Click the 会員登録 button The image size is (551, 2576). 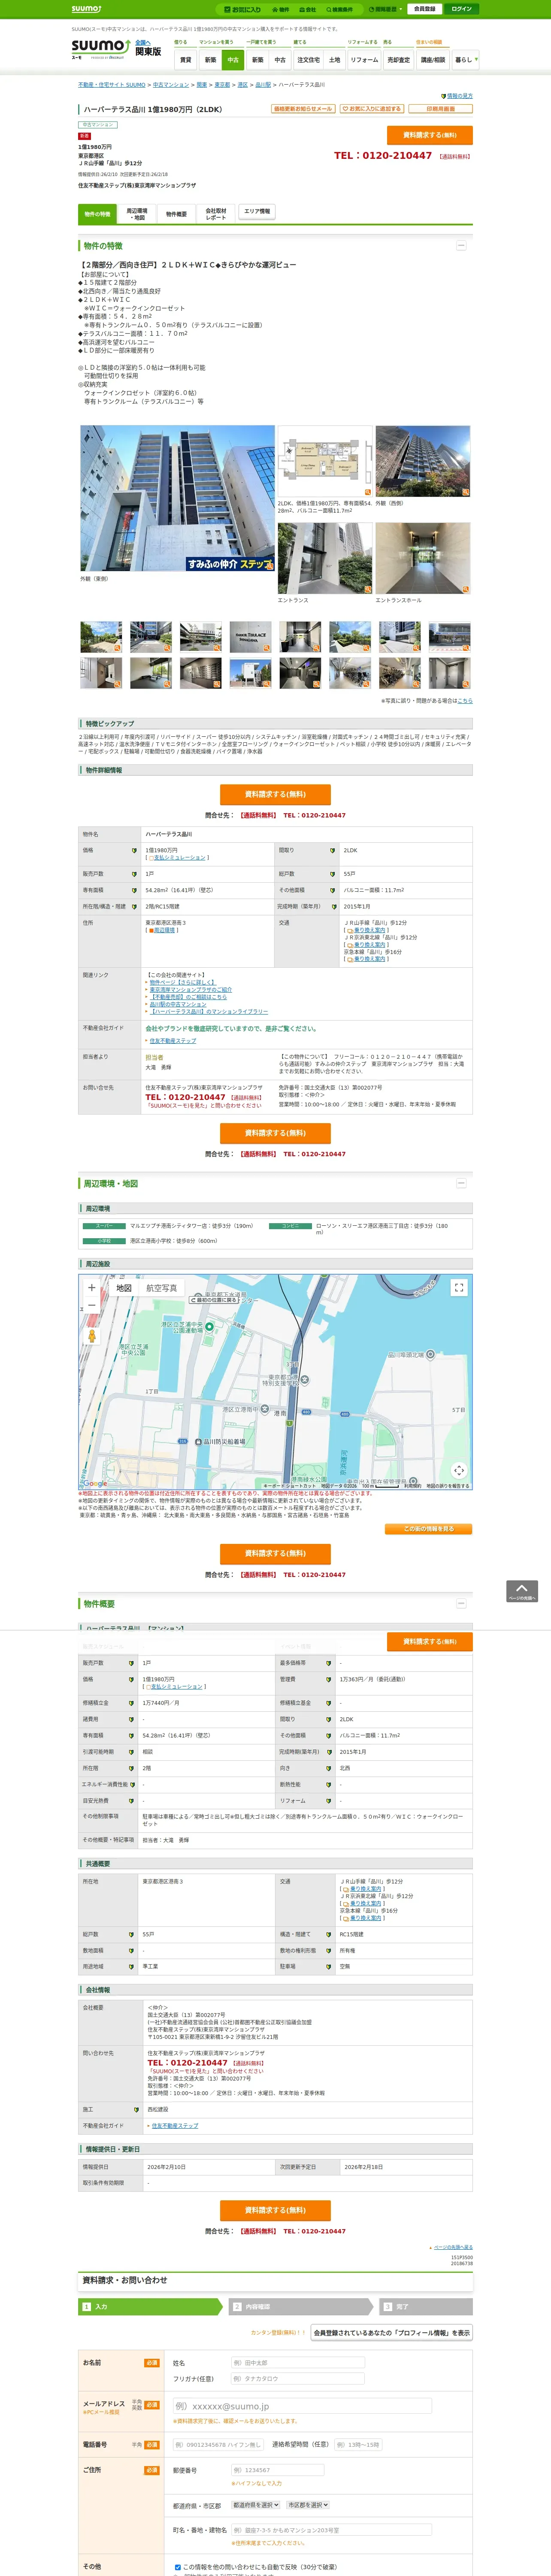point(424,9)
